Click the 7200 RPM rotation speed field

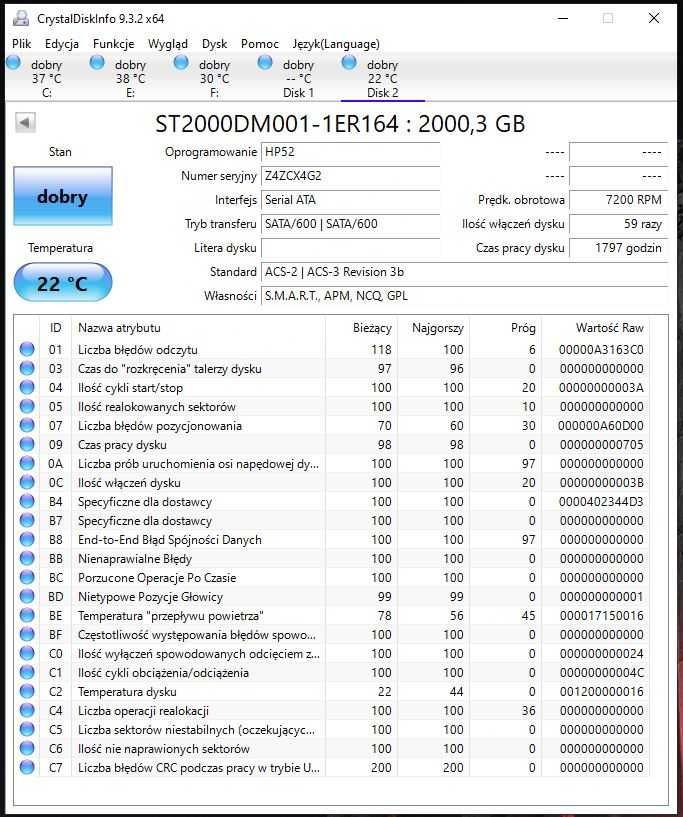(618, 200)
